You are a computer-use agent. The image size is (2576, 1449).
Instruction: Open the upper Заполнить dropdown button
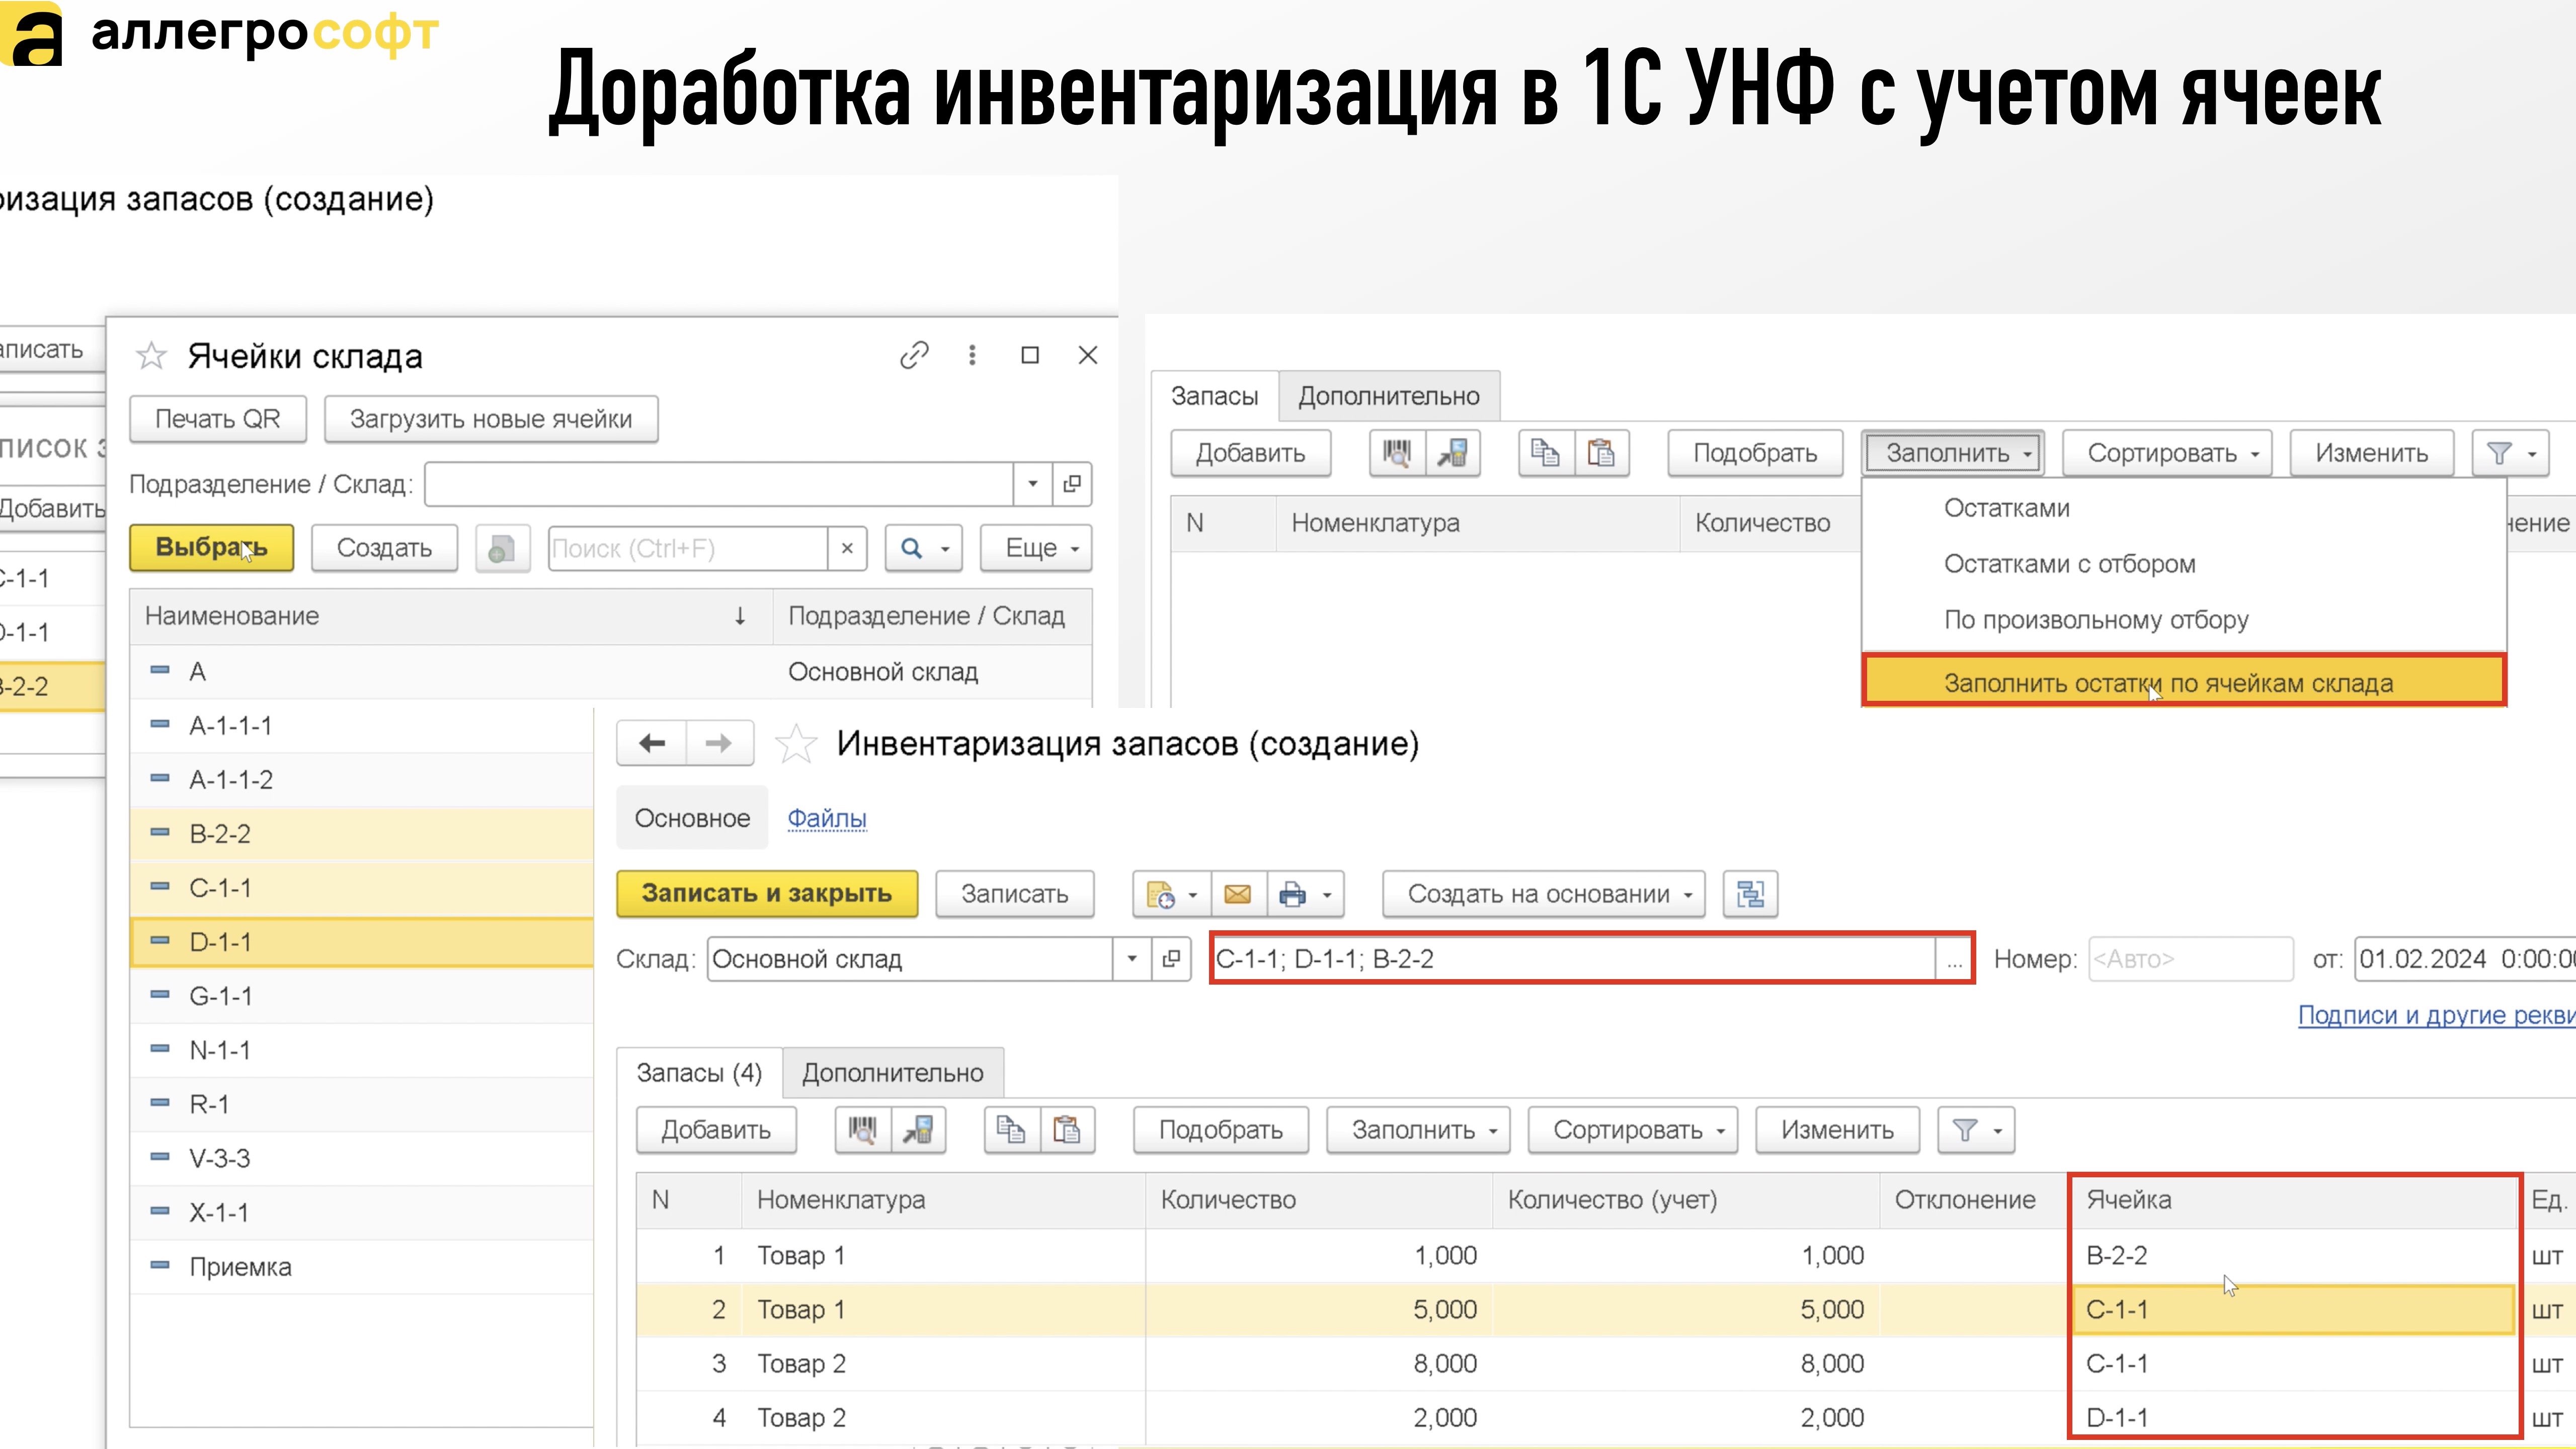click(x=1952, y=453)
